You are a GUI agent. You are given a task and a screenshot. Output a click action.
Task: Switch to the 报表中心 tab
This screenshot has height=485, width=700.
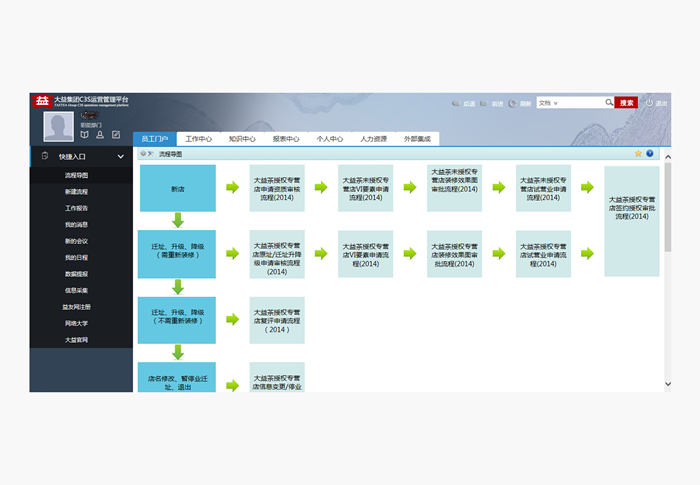pos(286,139)
